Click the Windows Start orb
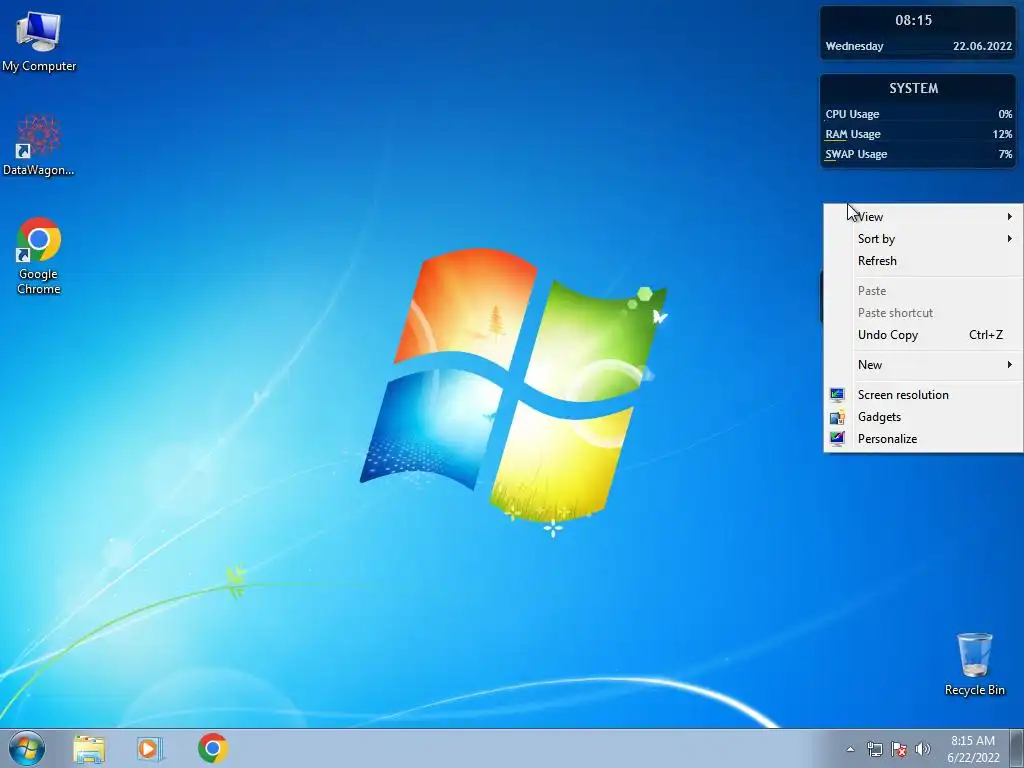 click(x=27, y=748)
